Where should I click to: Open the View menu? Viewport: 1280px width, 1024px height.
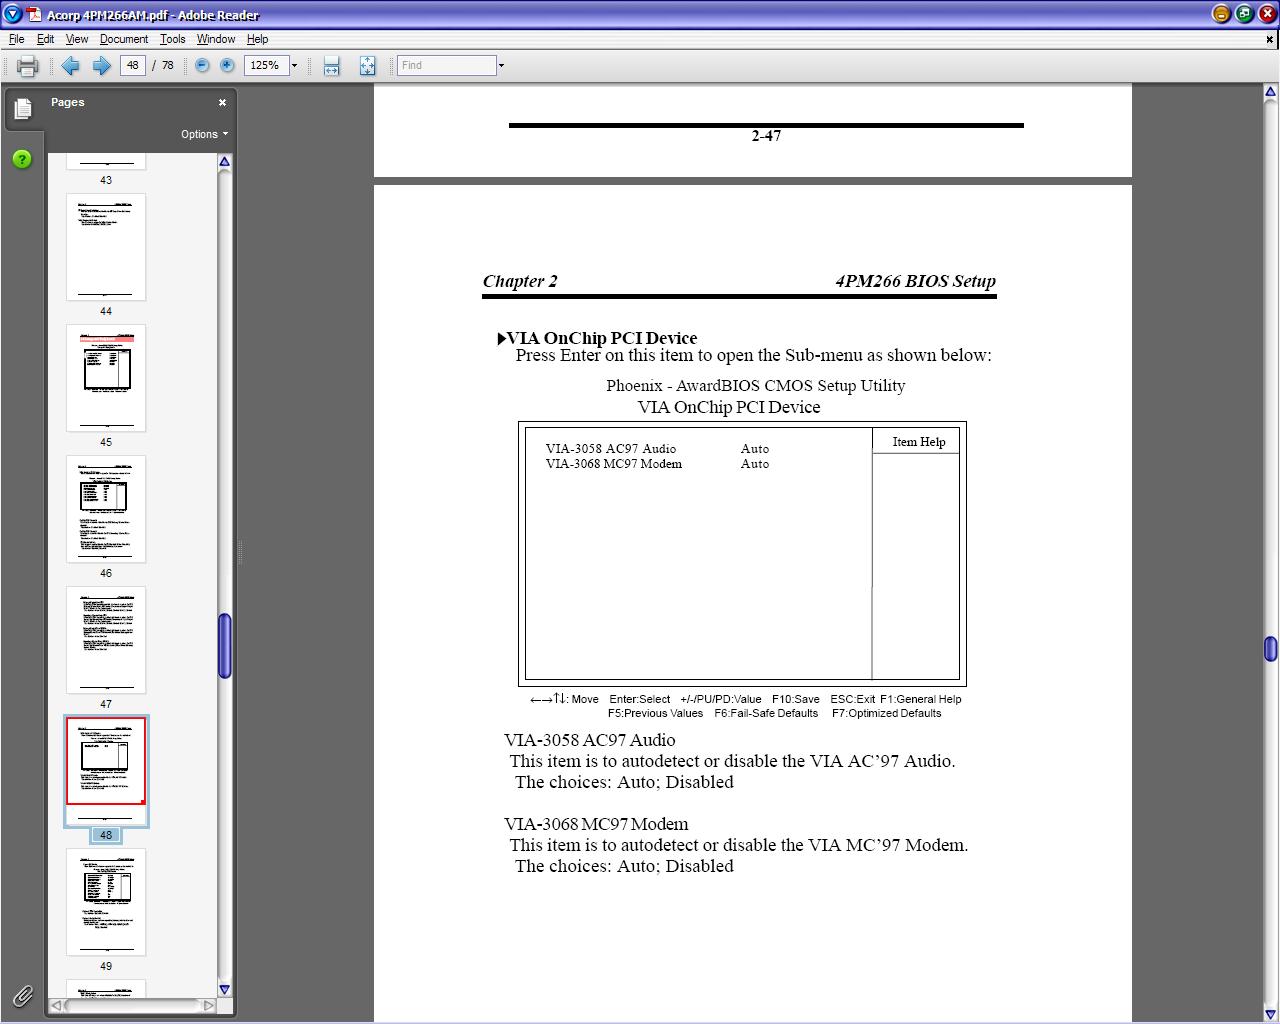pyautogui.click(x=77, y=39)
